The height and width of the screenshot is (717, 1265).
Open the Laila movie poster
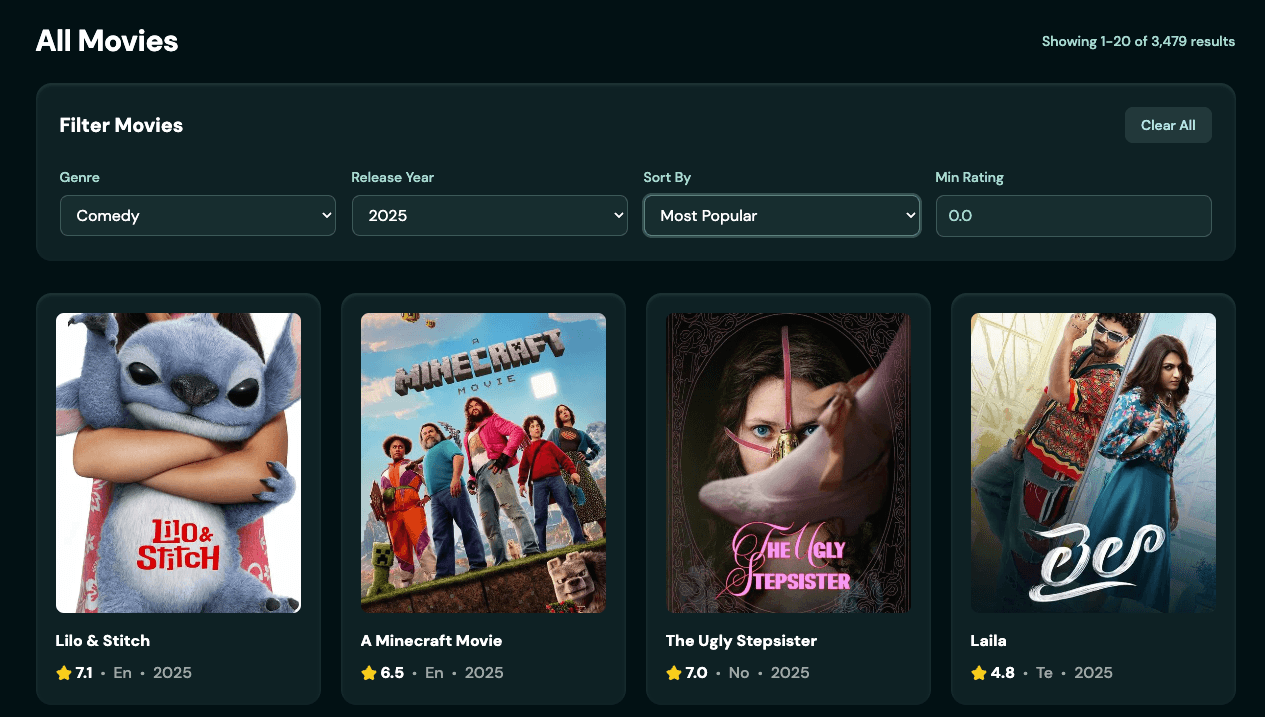[x=1093, y=463]
